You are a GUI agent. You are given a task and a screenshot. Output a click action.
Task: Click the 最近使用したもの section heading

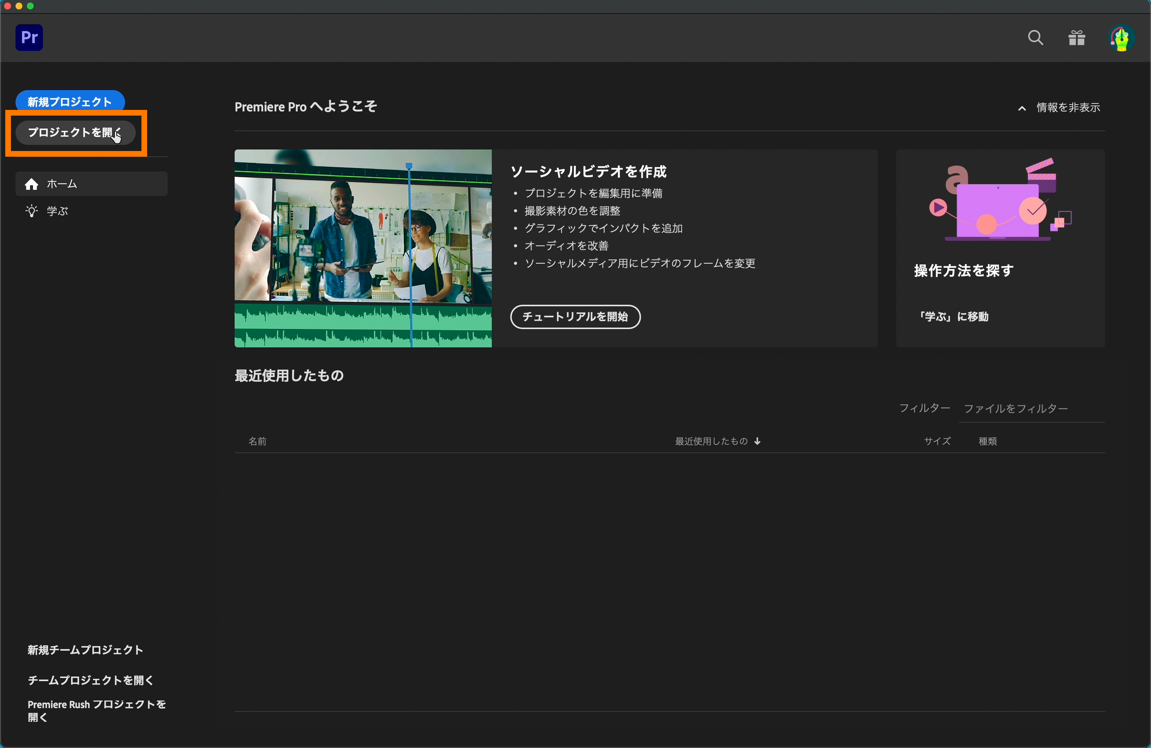288,376
